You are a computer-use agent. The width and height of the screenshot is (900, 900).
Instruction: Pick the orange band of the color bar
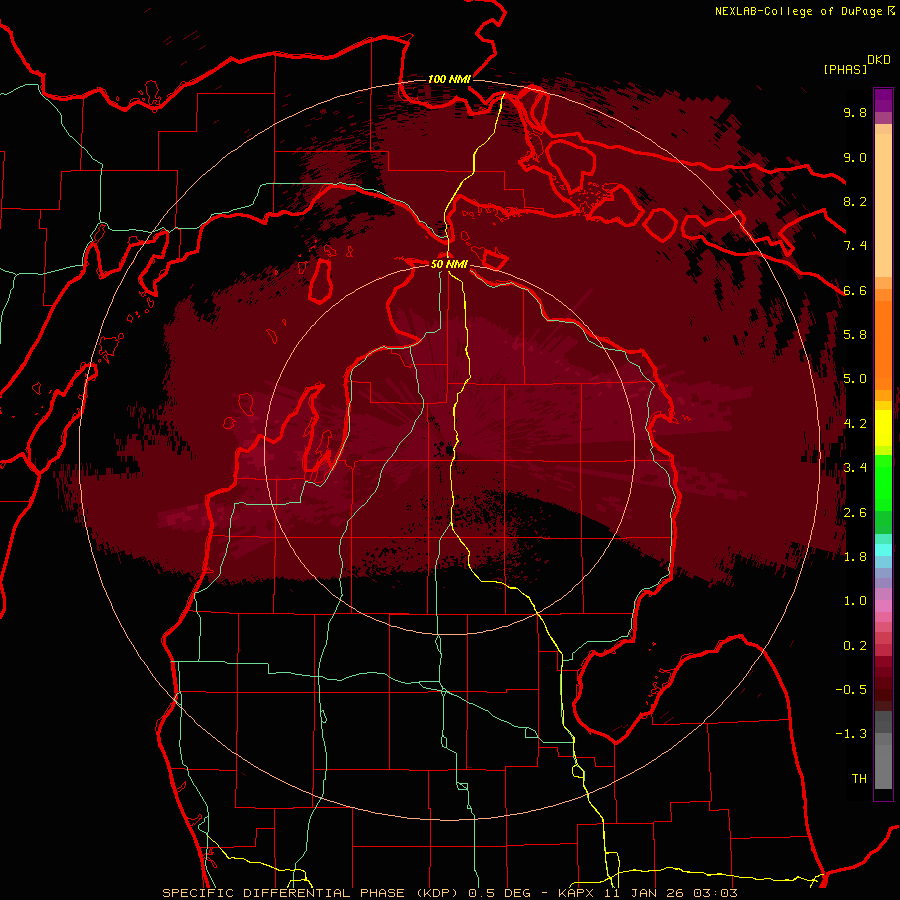[883, 344]
